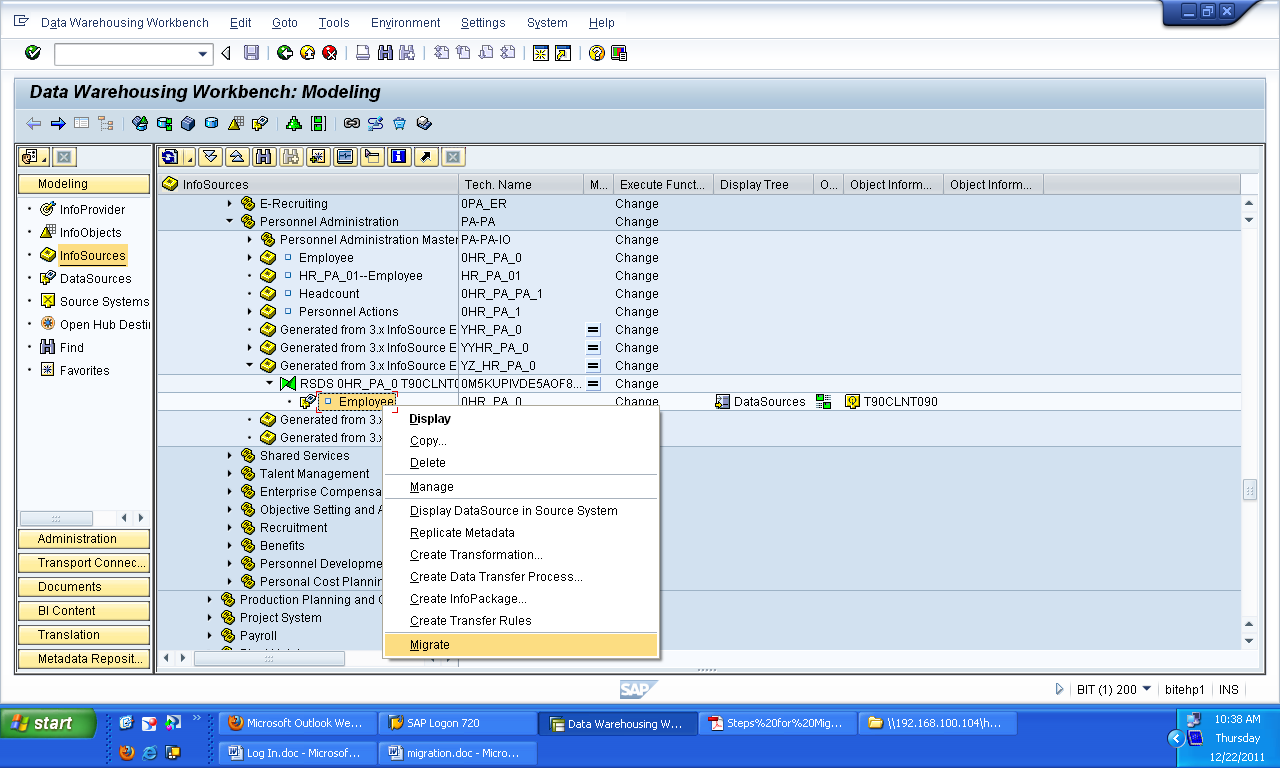
Task: Click the refresh tree icon above InfoSources
Action: click(x=170, y=157)
